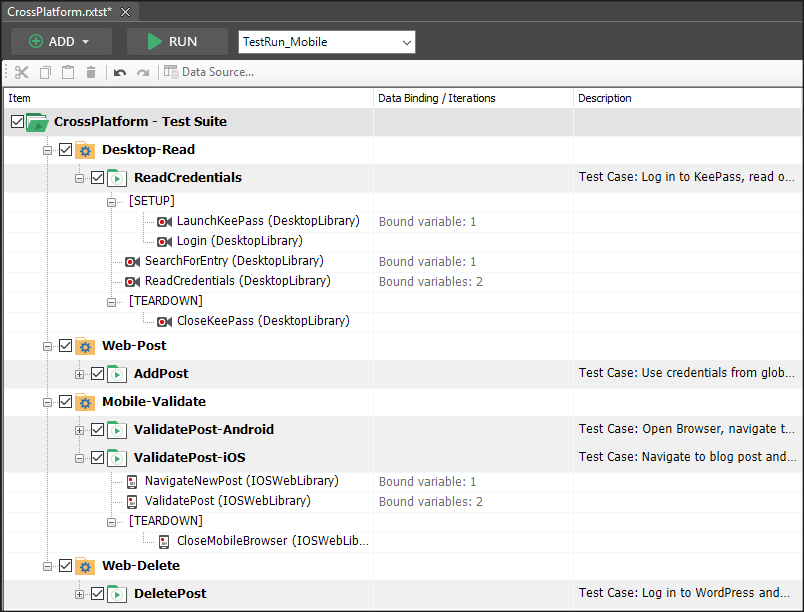Screen dimensions: 804x612
Task: Click the Undo arrow icon
Action: 119,72
